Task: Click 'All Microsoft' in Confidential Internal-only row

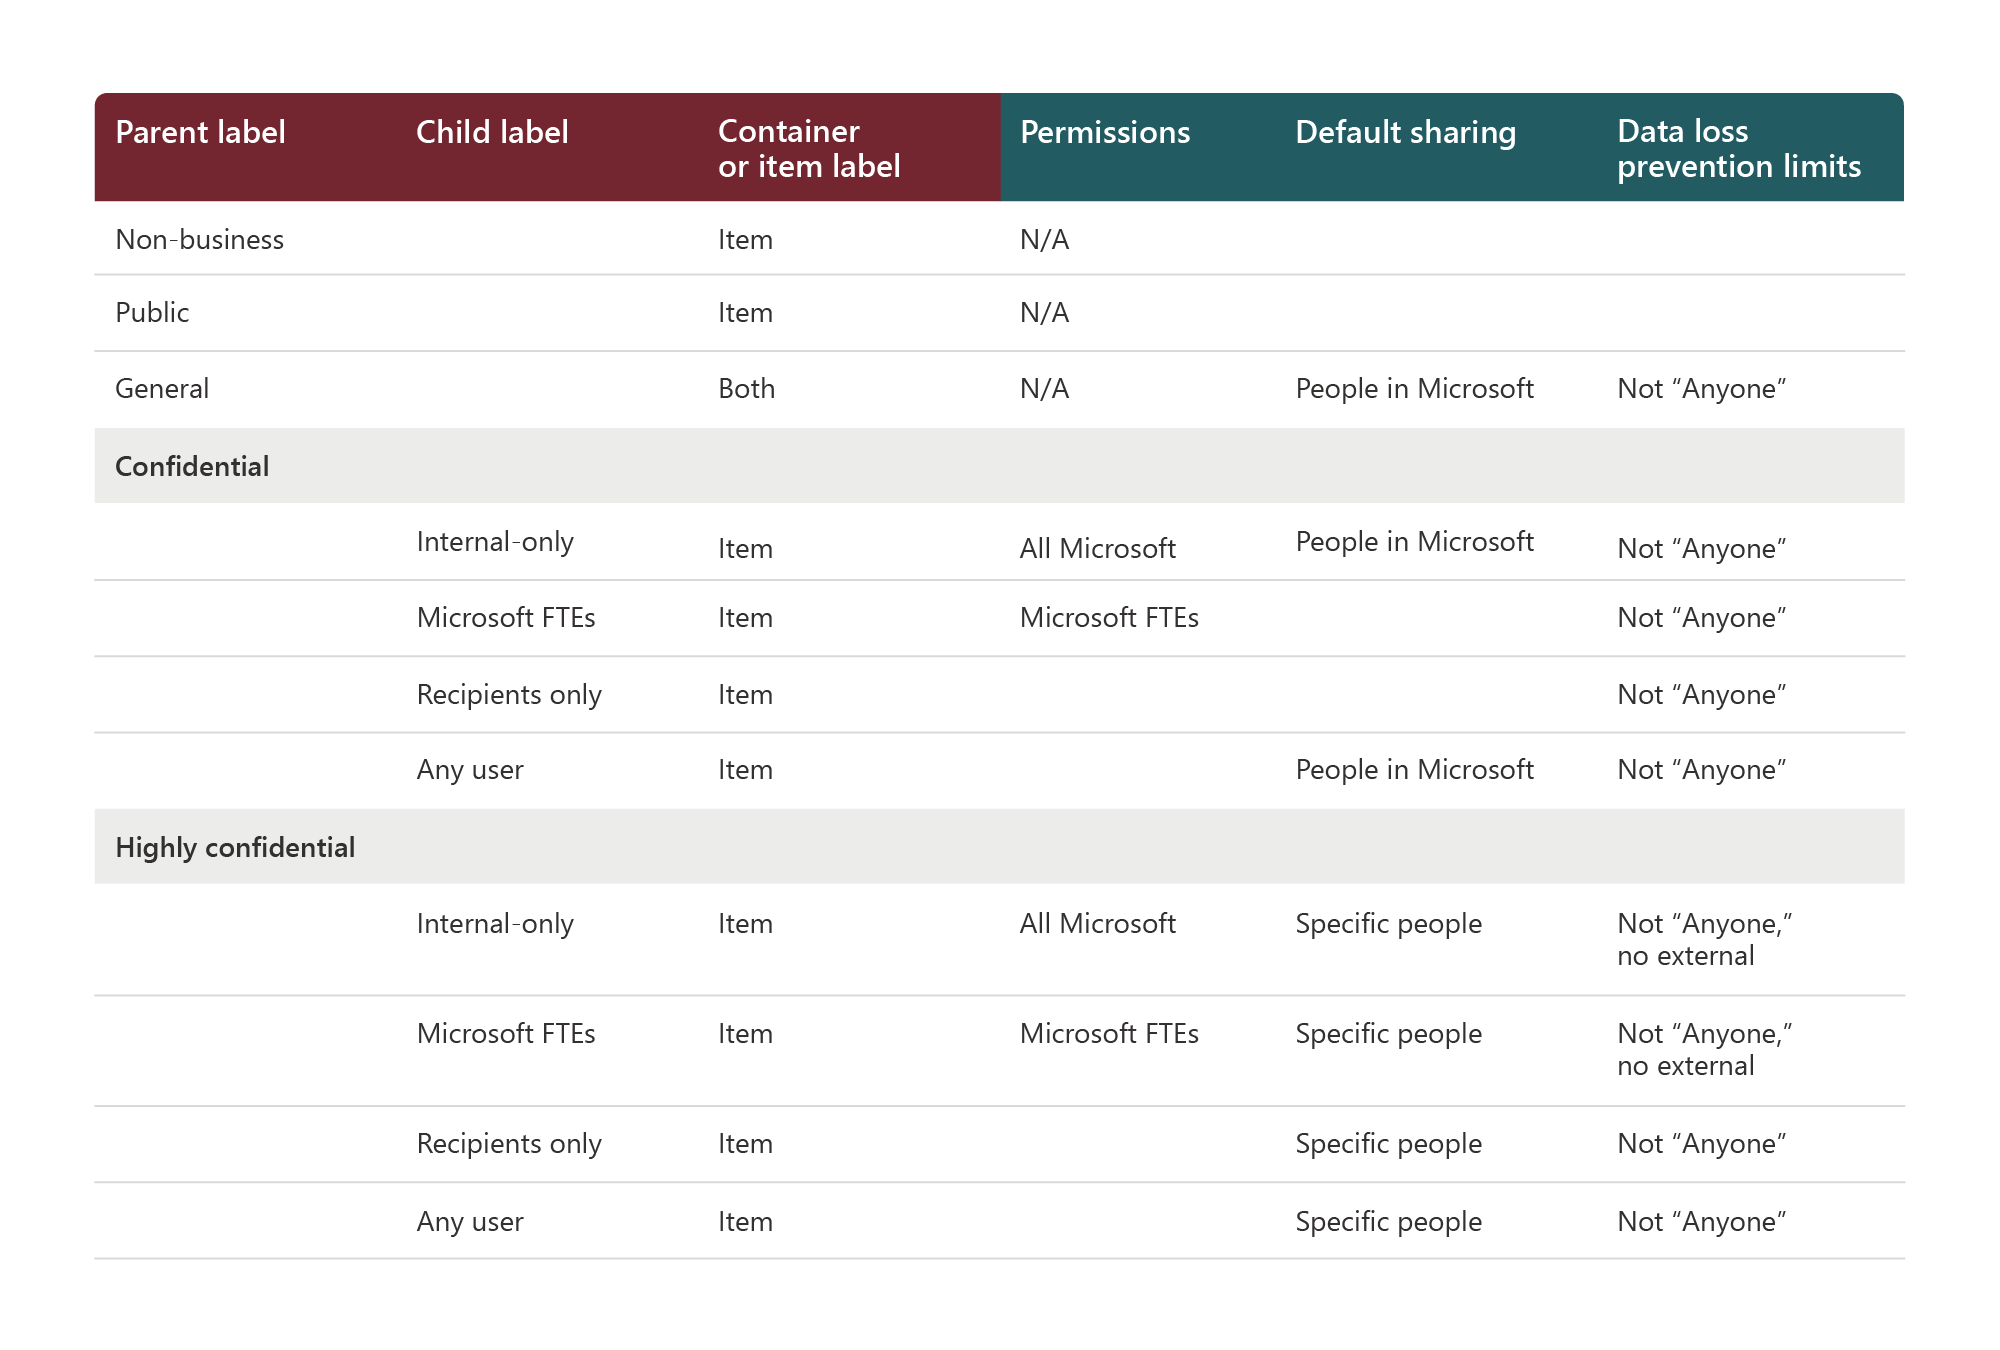Action: pyautogui.click(x=1098, y=549)
